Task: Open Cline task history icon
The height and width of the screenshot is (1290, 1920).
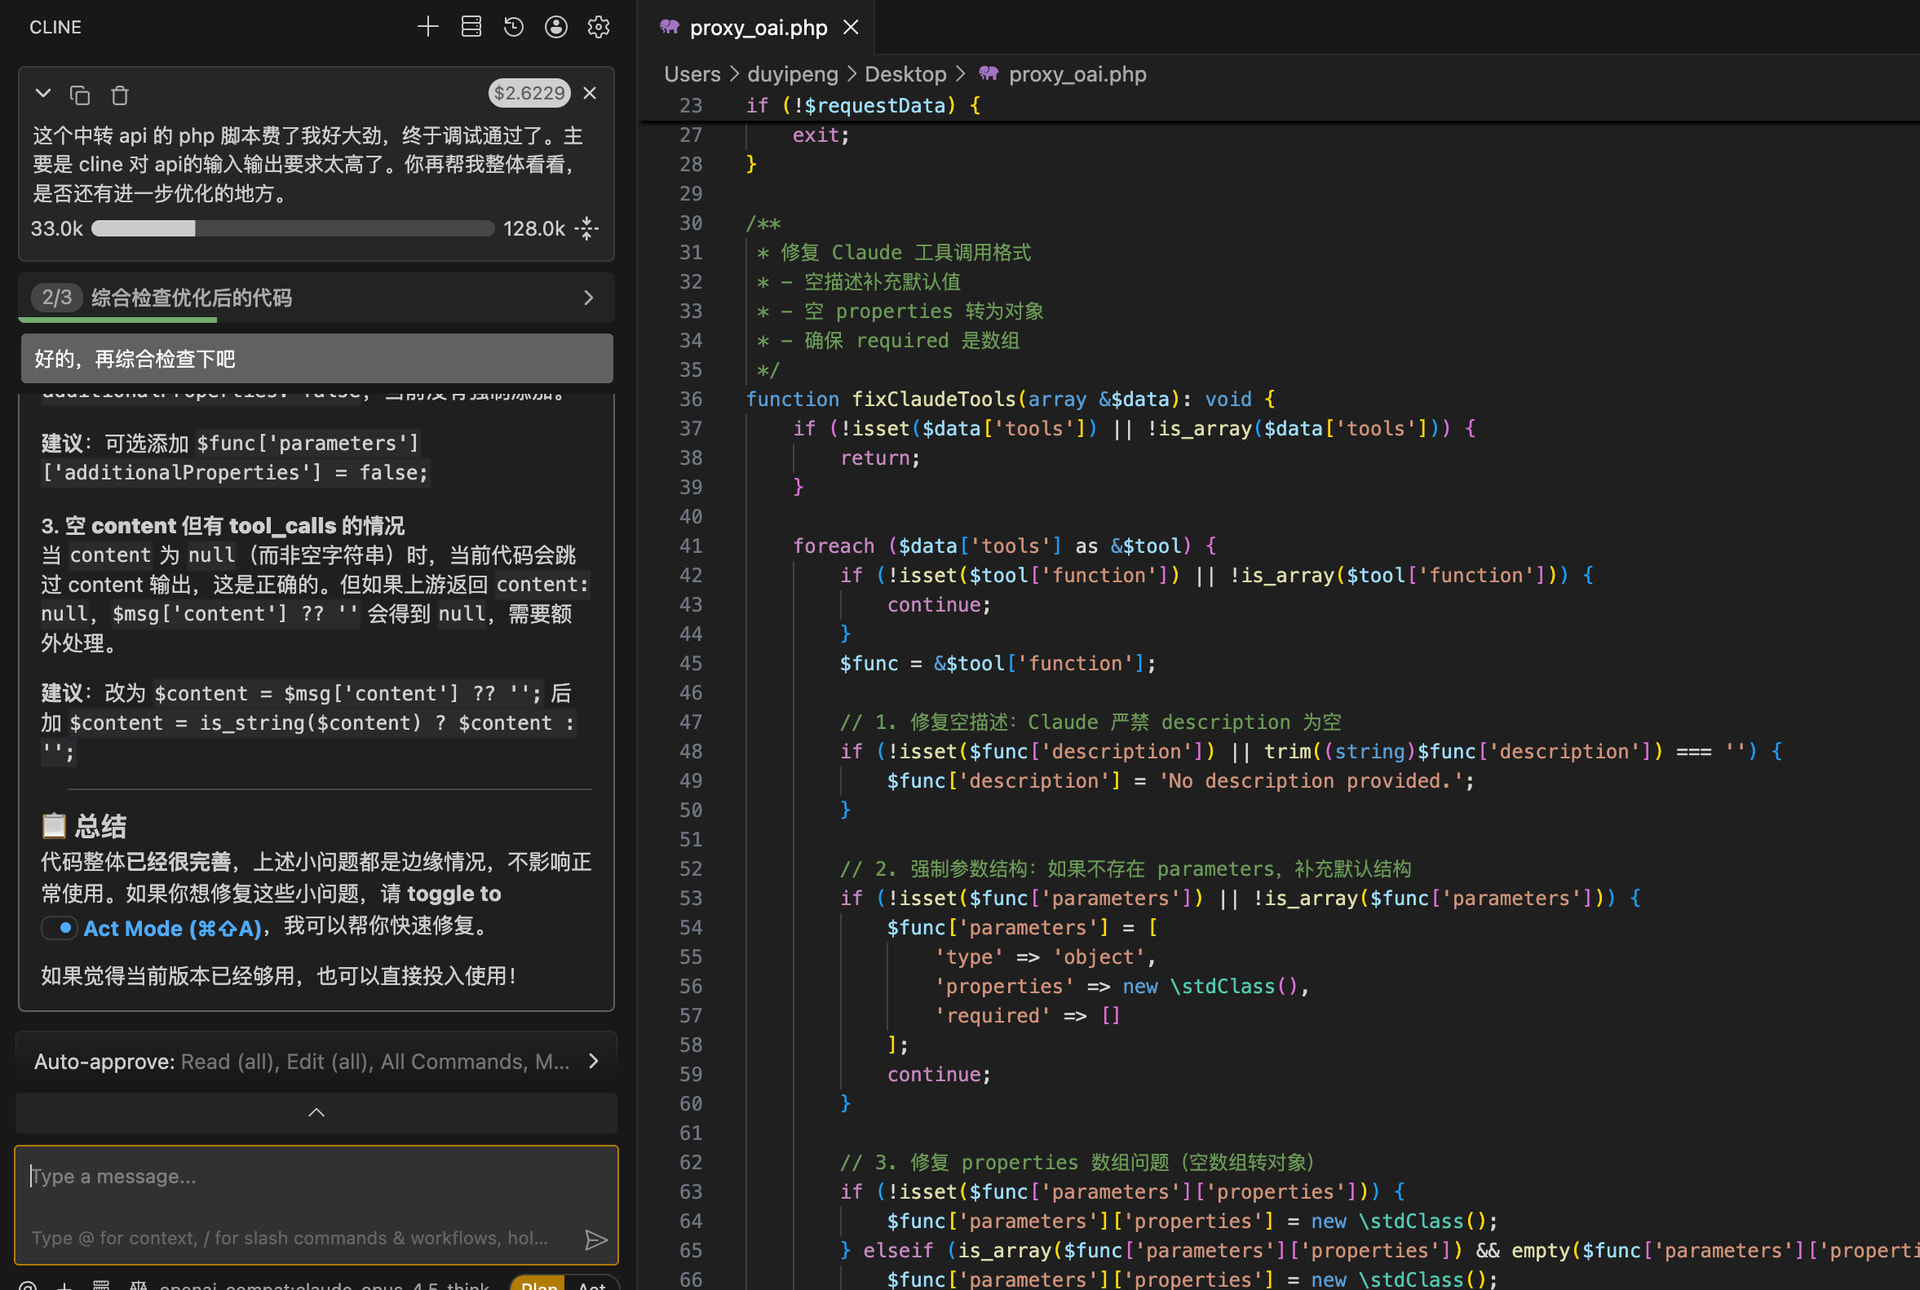Action: (514, 27)
